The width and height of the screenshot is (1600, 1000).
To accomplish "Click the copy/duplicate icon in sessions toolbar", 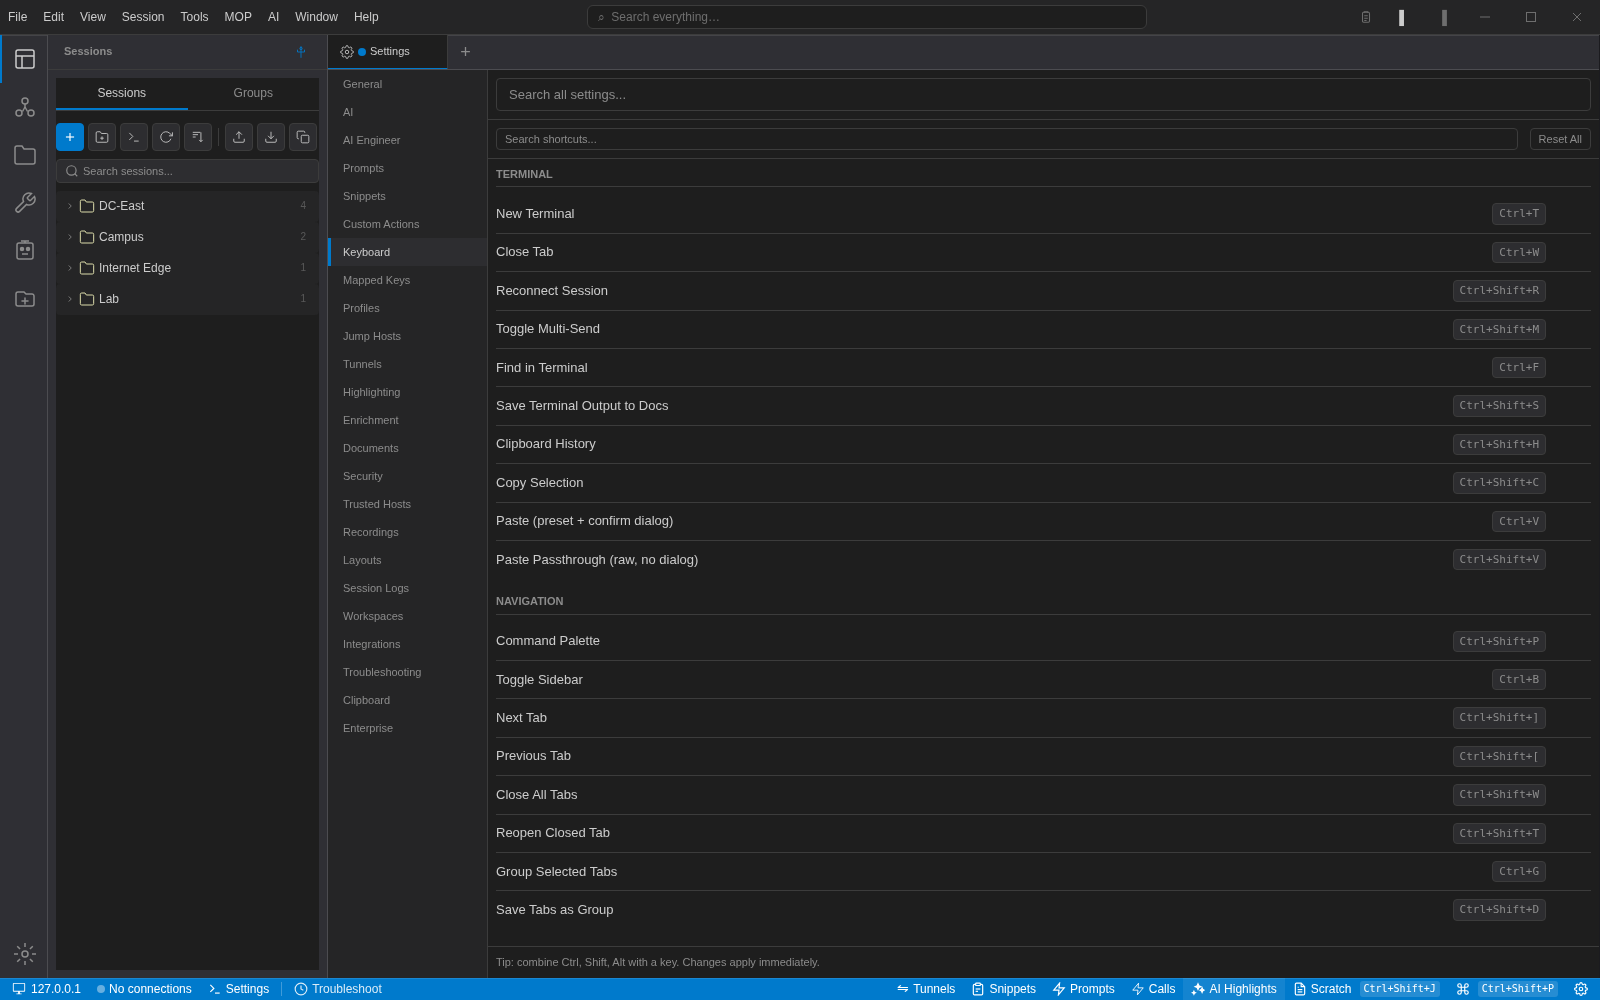I will point(303,137).
